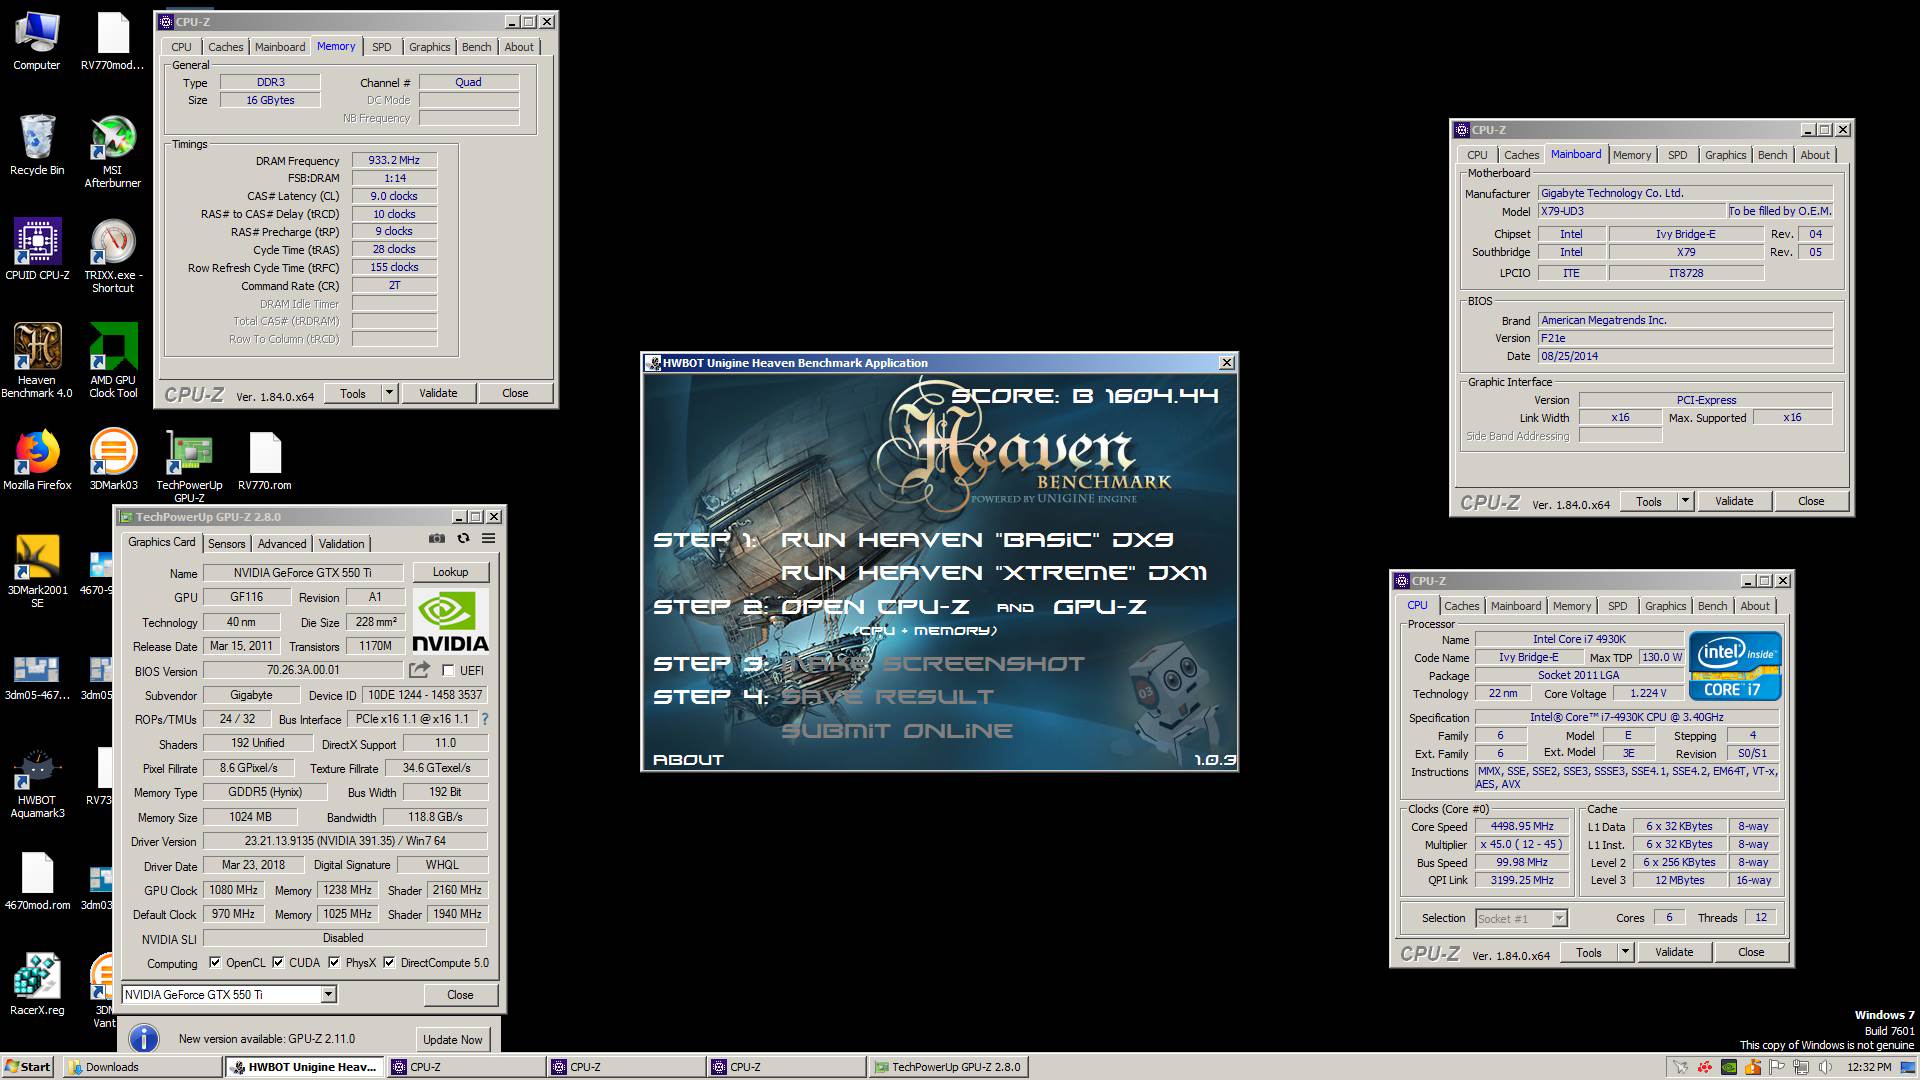This screenshot has width=1920, height=1080.
Task: Toggle the DirectCompute 5.0 checkbox
Action: pos(389,963)
